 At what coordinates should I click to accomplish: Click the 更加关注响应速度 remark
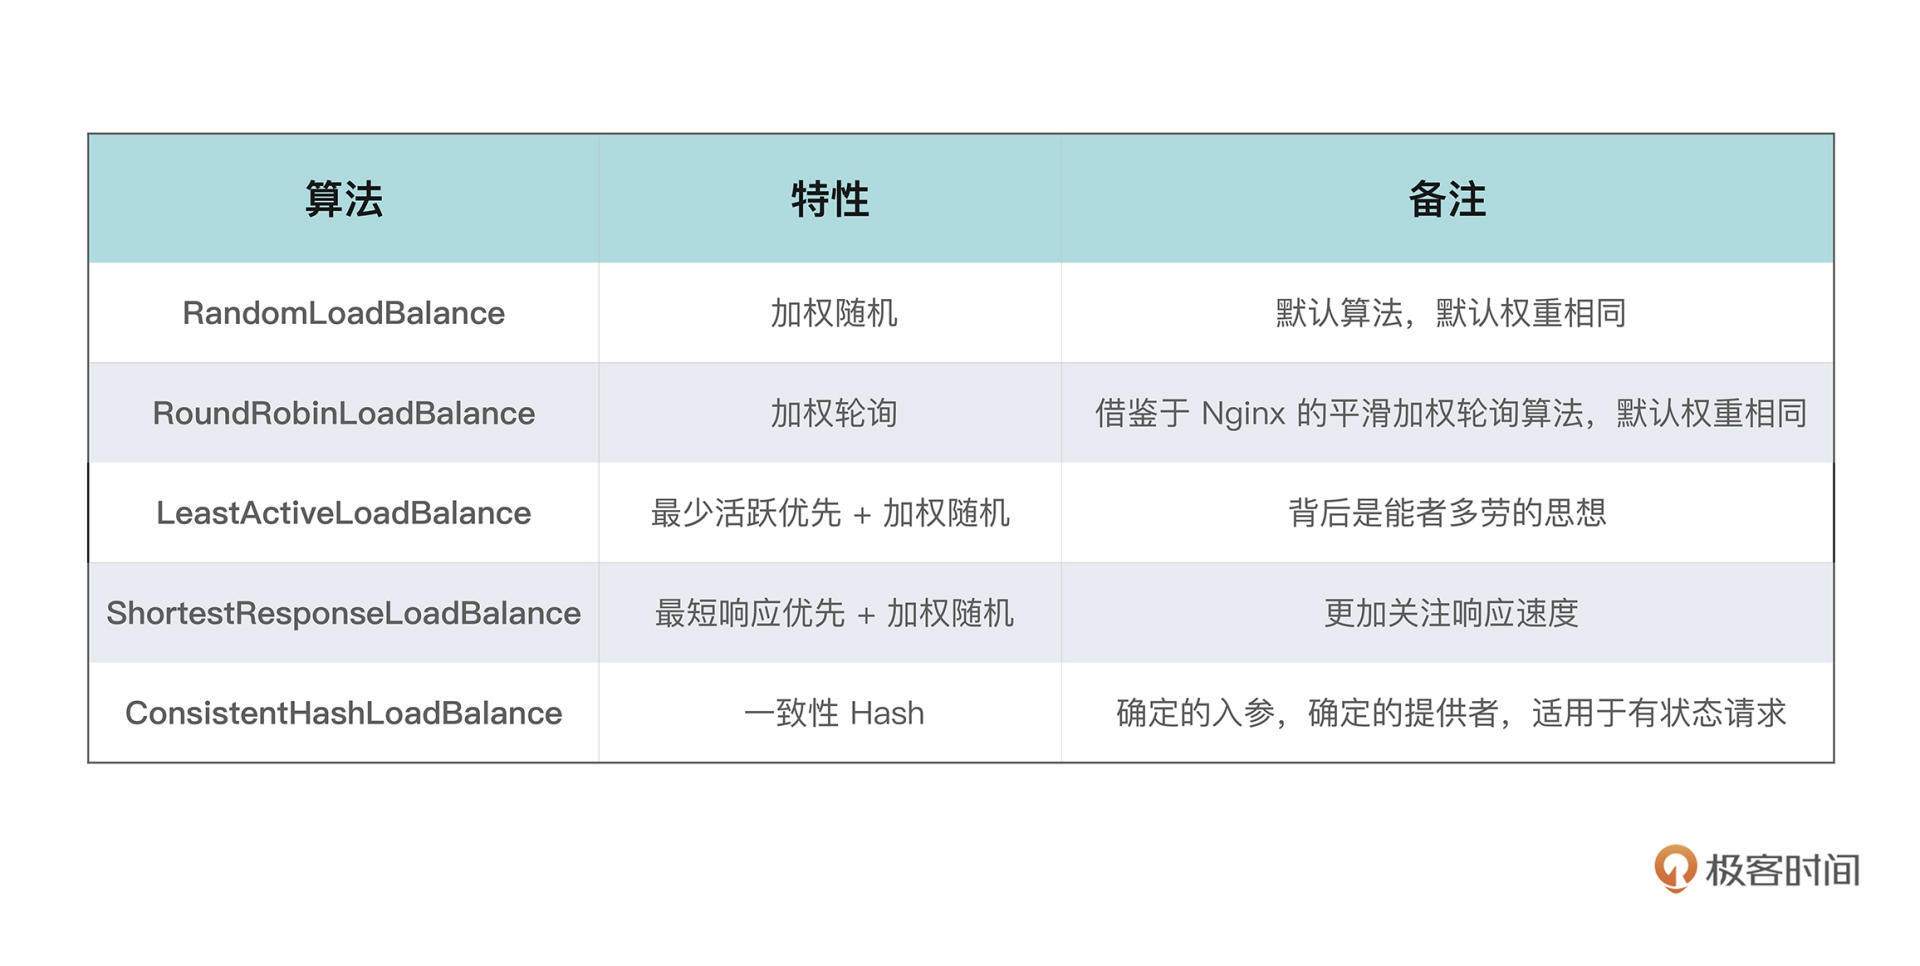pos(1450,613)
